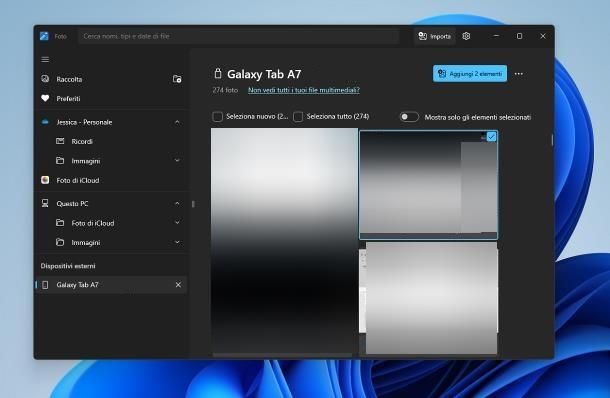The height and width of the screenshot is (398, 610).
Task: Open Immagini folder under Questo PC
Action: 111,242
